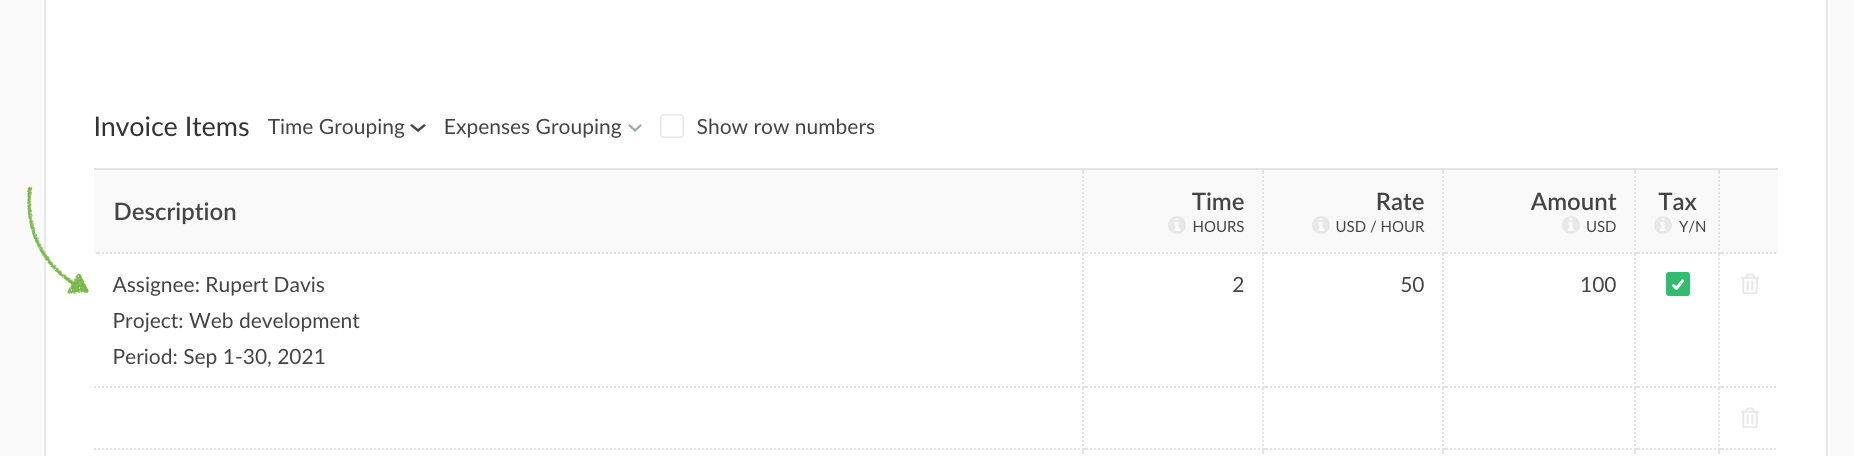Select the empty Rate cell in second row
1854x456 pixels.
[1352, 418]
